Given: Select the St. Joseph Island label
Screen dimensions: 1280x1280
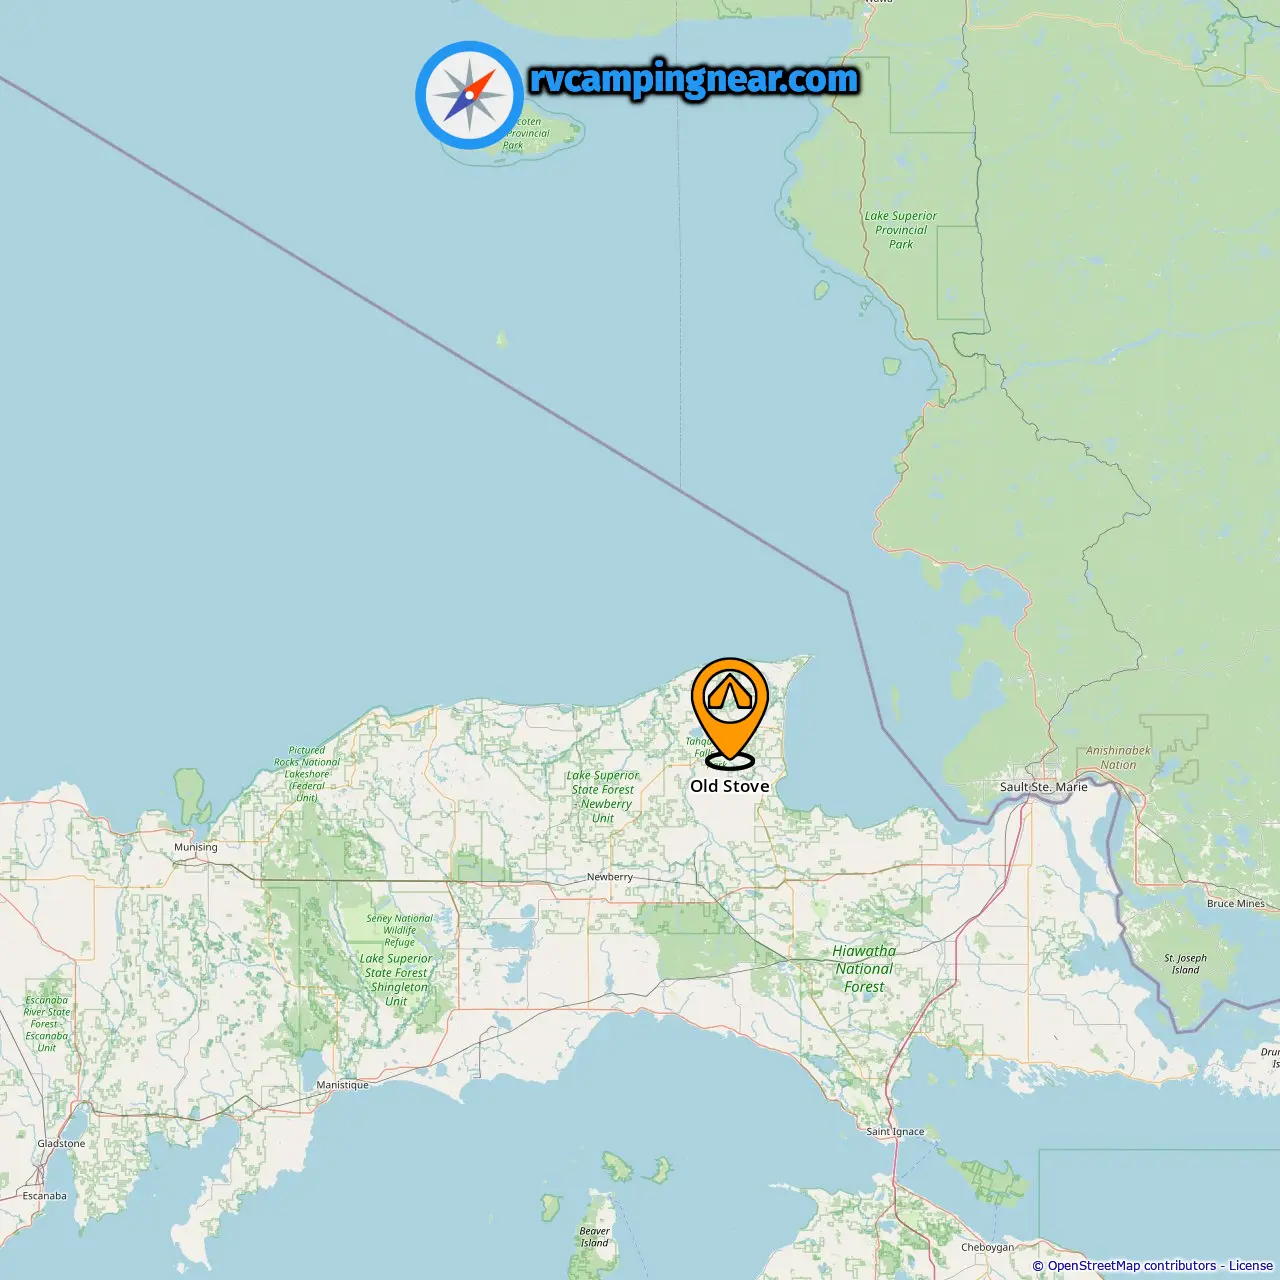Looking at the screenshot, I should point(1185,964).
